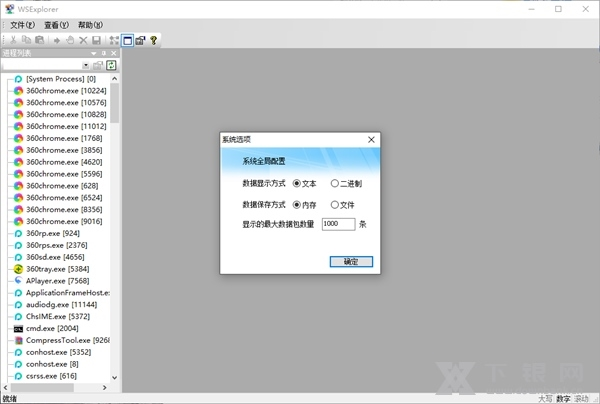Select 360chrome.exe [4620] process

pos(64,162)
